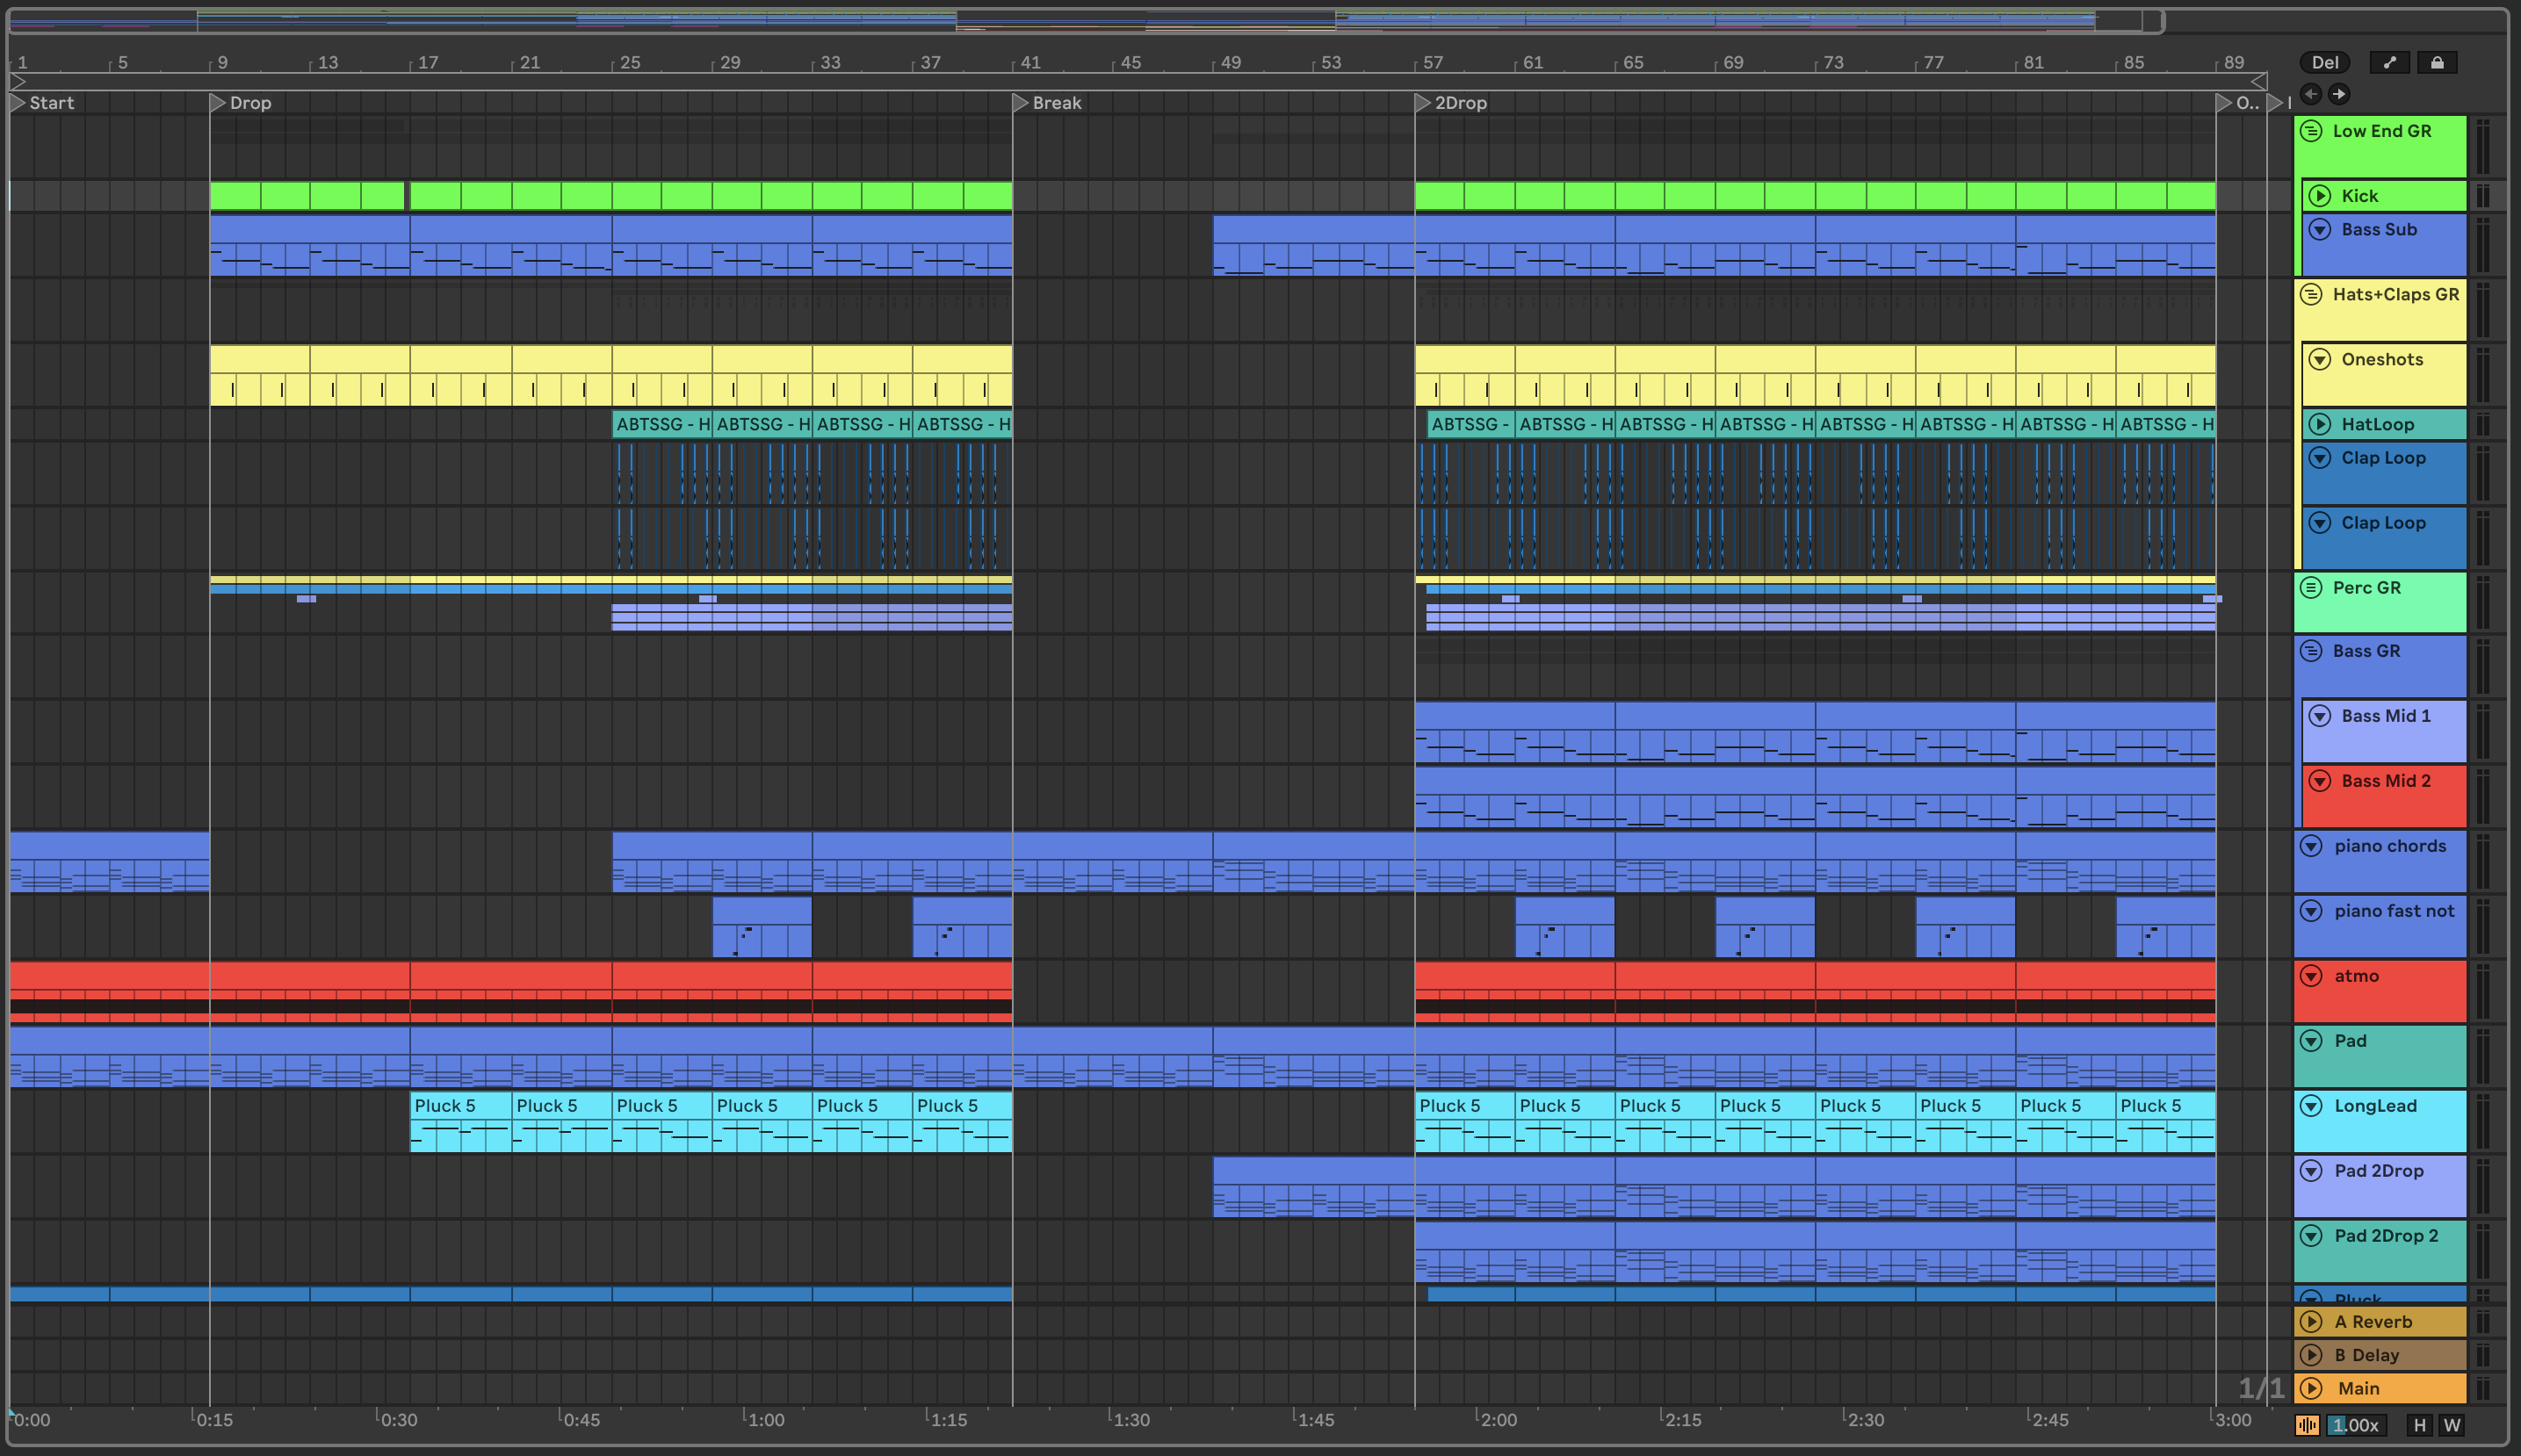Collapse the Bass Sub track

[2320, 229]
